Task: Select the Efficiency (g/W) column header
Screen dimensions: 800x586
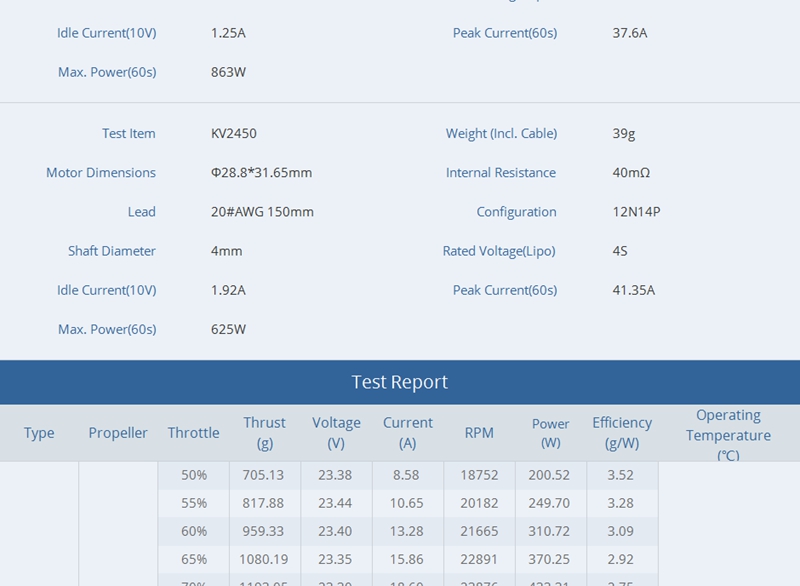Action: (x=621, y=433)
